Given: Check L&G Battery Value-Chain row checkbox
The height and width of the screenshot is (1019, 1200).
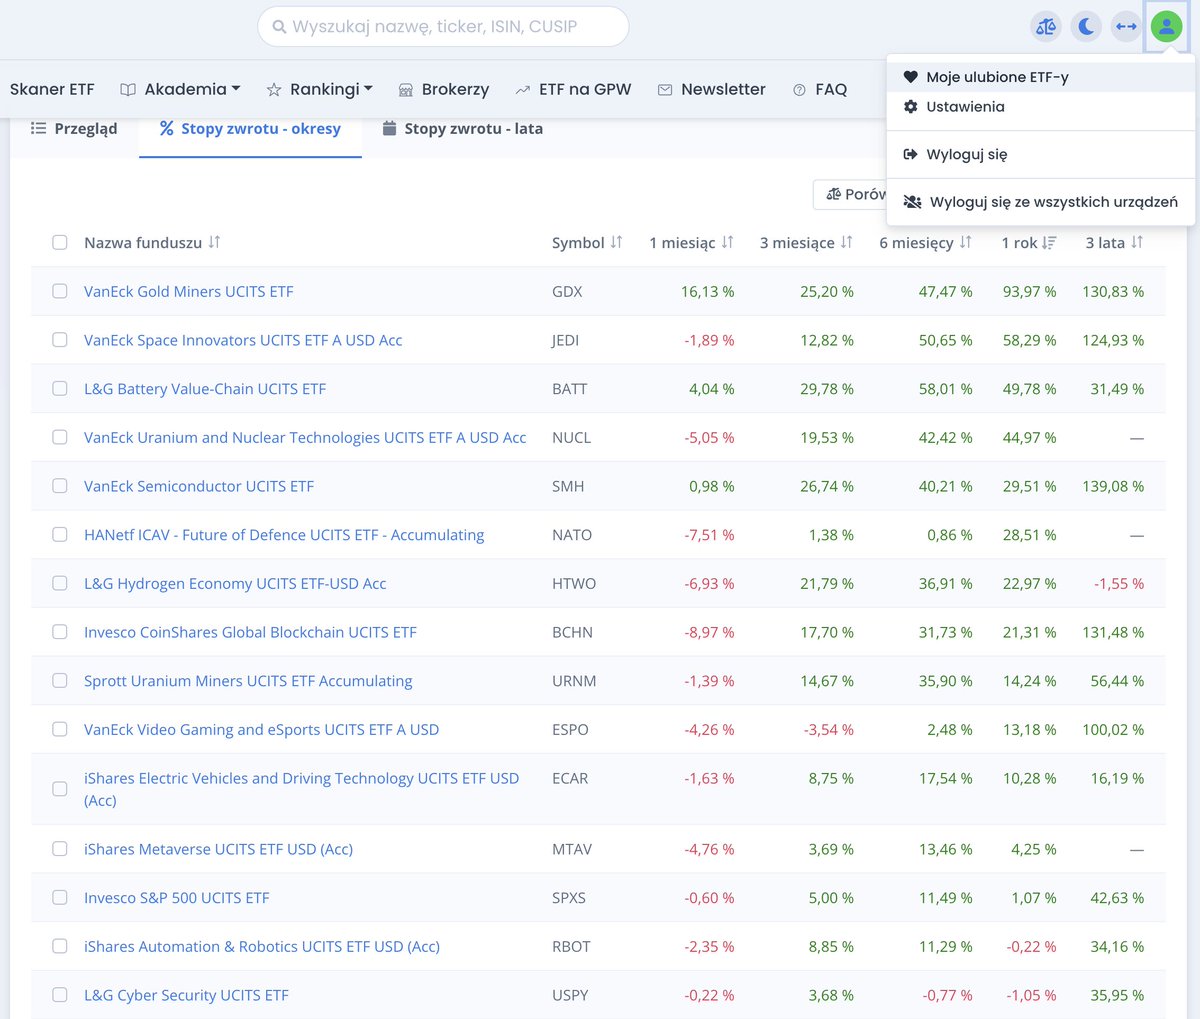Looking at the screenshot, I should [60, 388].
